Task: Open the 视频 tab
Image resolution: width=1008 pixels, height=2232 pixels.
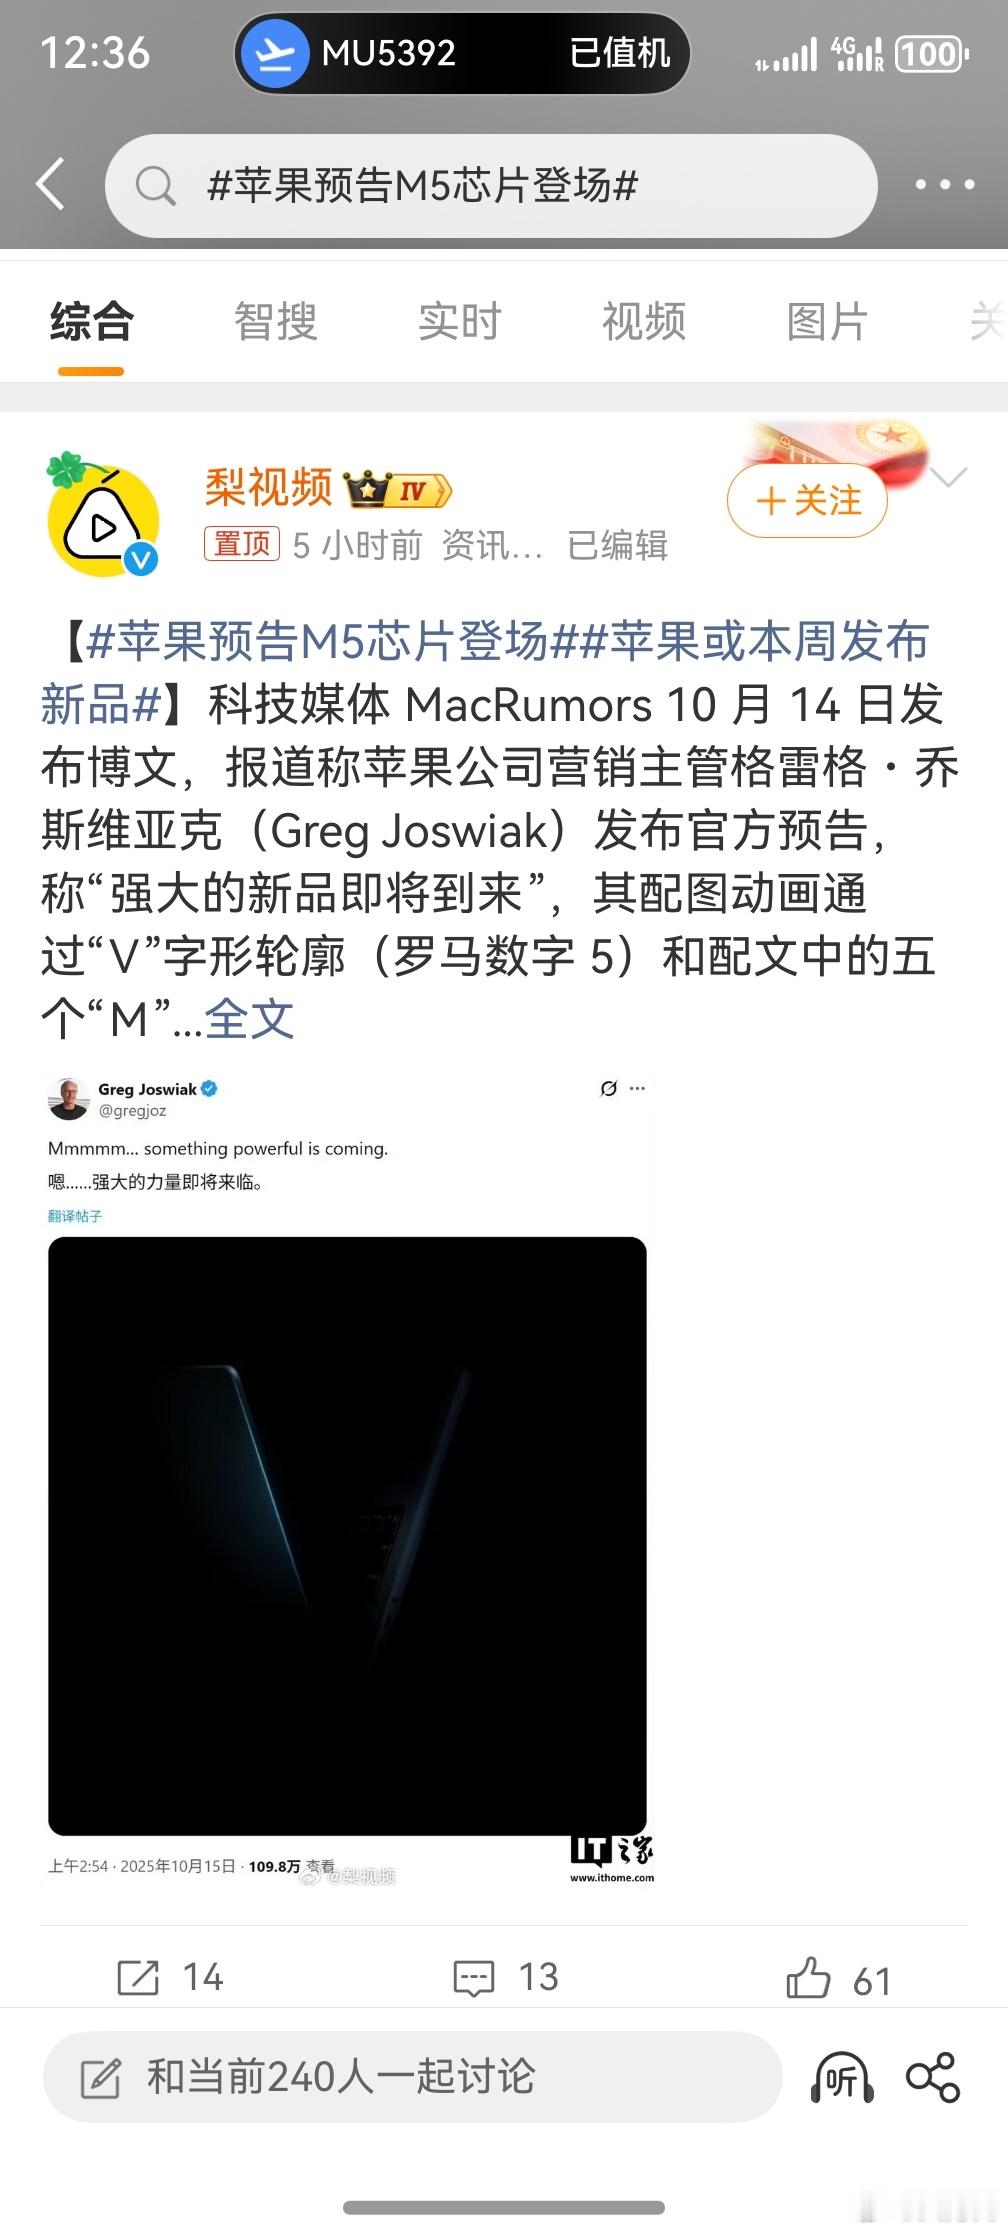Action: pos(644,322)
